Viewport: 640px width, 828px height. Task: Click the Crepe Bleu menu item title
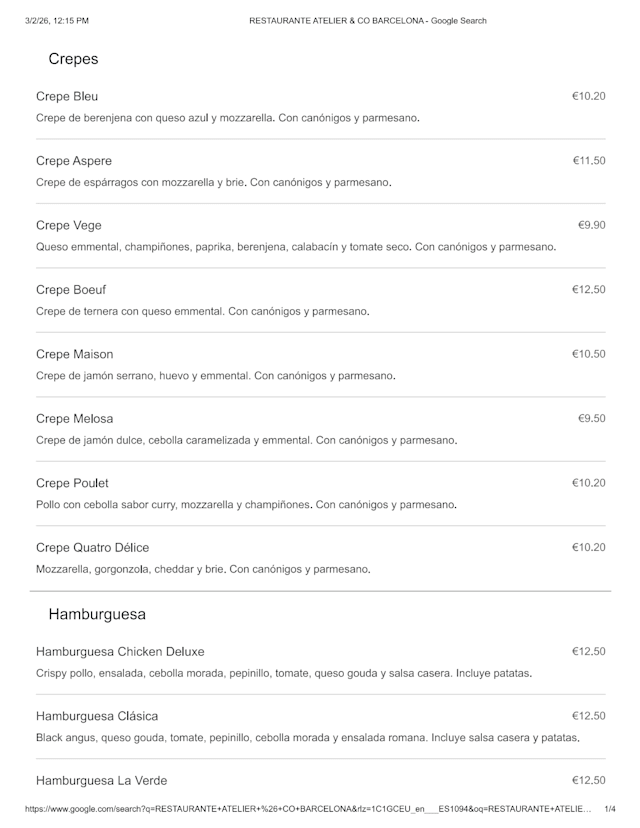click(67, 97)
